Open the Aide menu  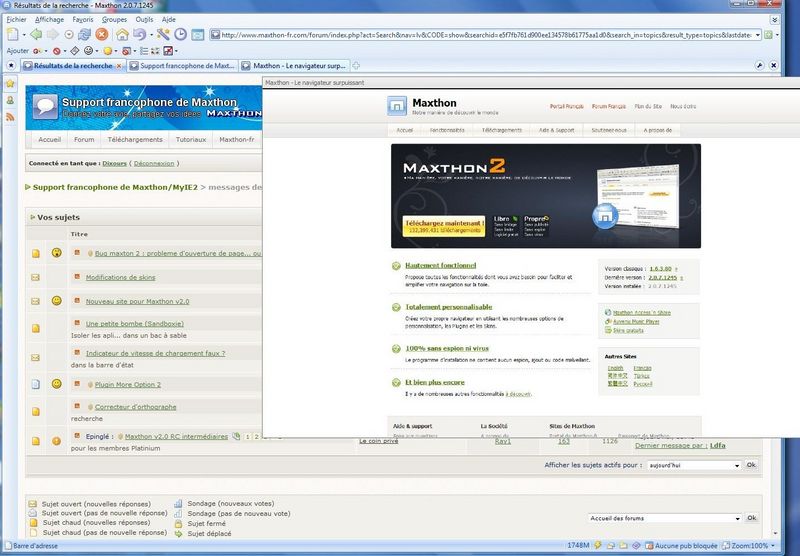coord(169,19)
